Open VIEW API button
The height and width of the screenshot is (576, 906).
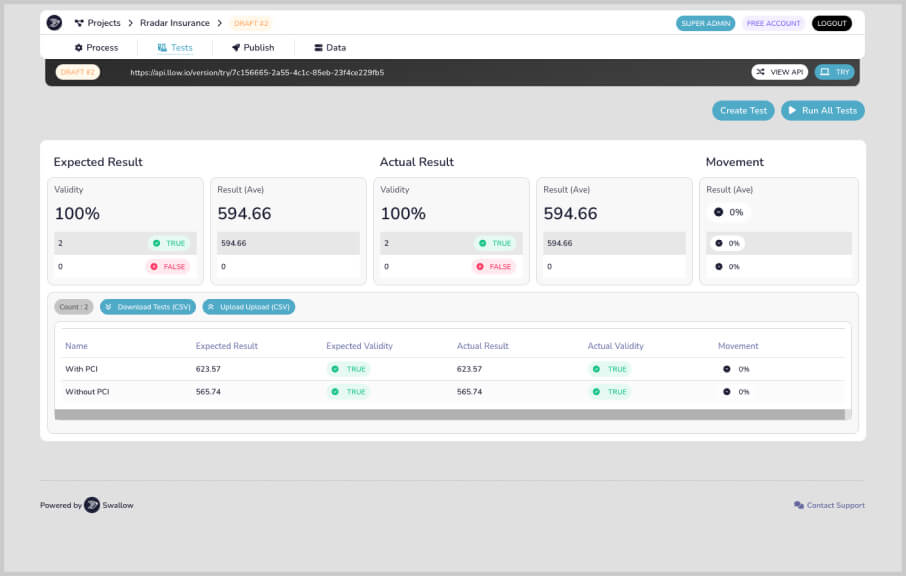click(779, 72)
